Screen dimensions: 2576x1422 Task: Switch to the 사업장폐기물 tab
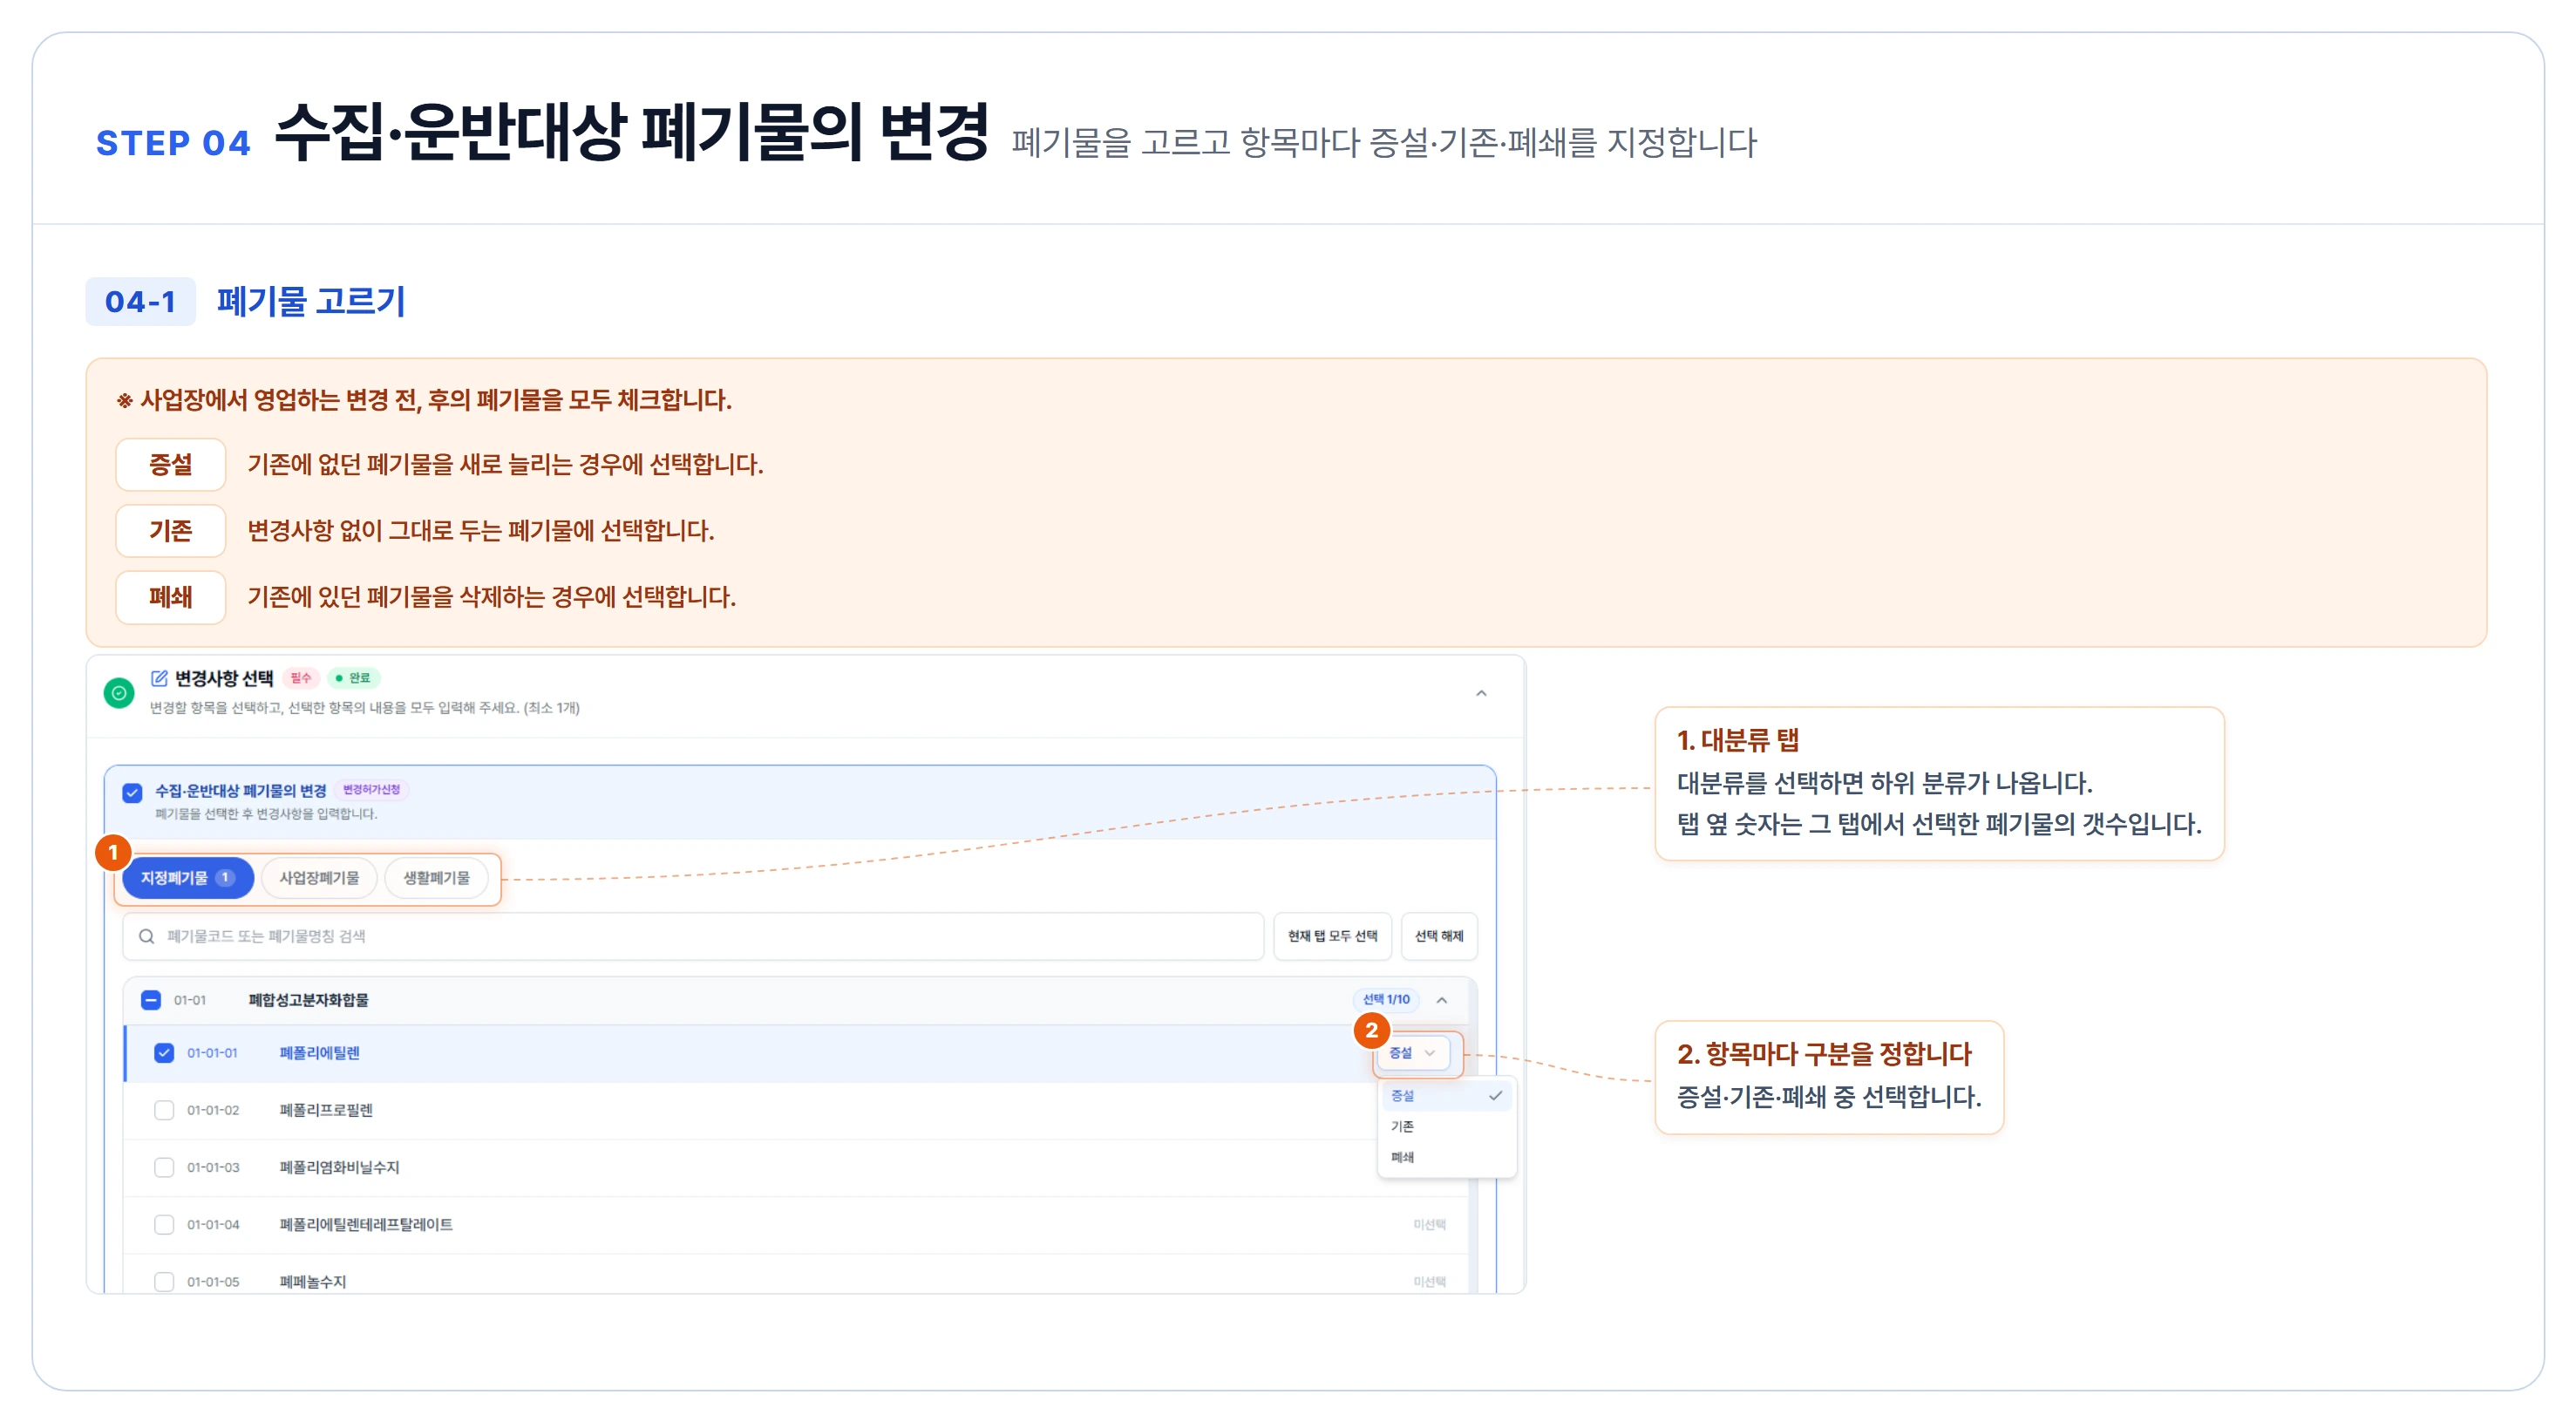[319, 878]
